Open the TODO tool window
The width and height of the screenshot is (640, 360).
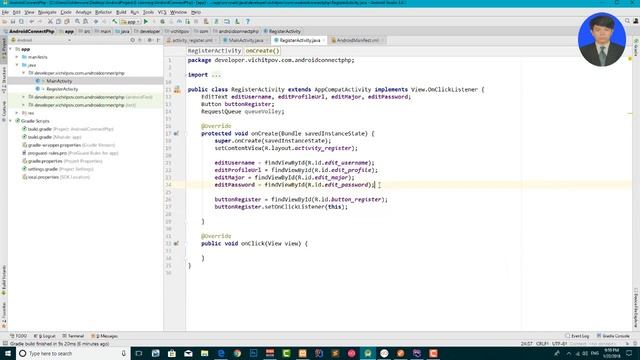[x=18, y=336]
